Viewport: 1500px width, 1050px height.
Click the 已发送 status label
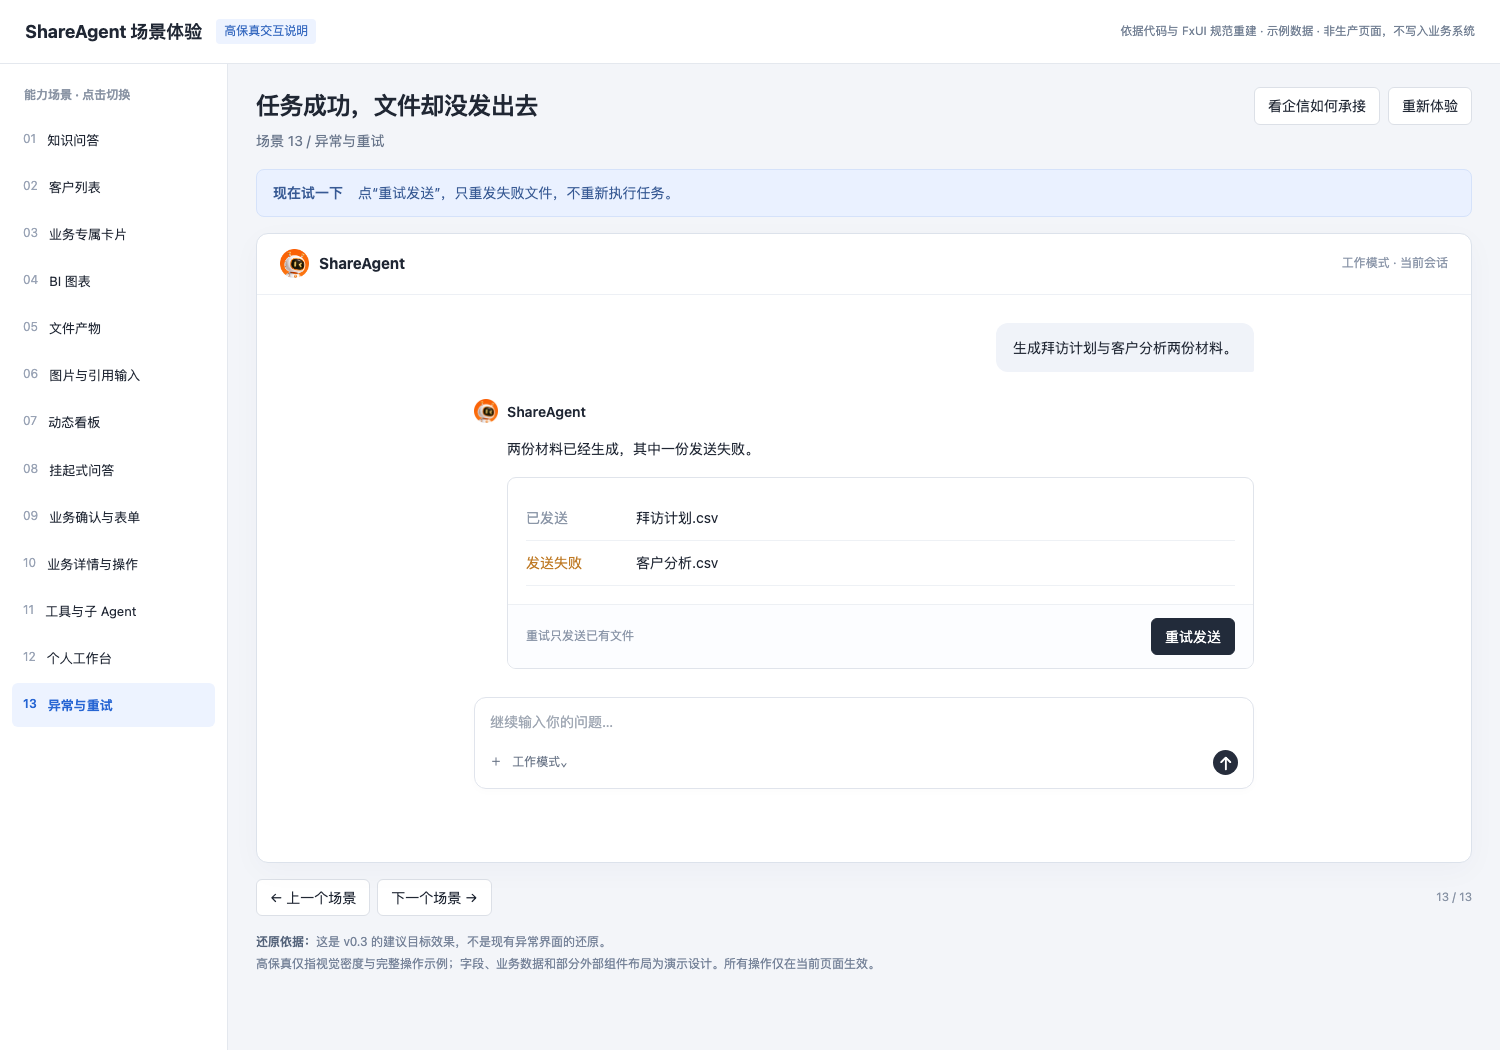point(547,518)
